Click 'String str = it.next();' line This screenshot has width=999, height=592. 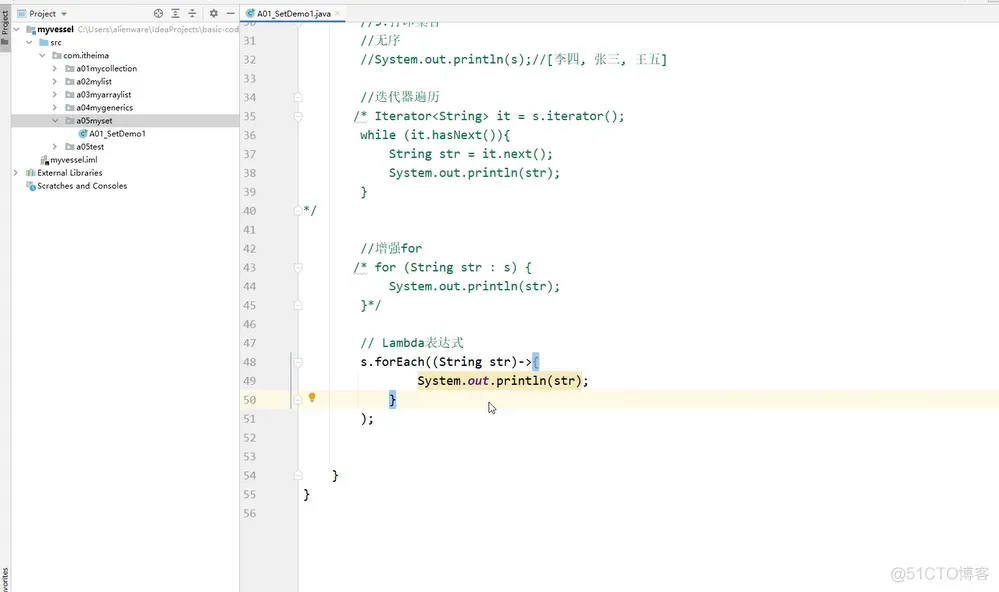coord(471,154)
